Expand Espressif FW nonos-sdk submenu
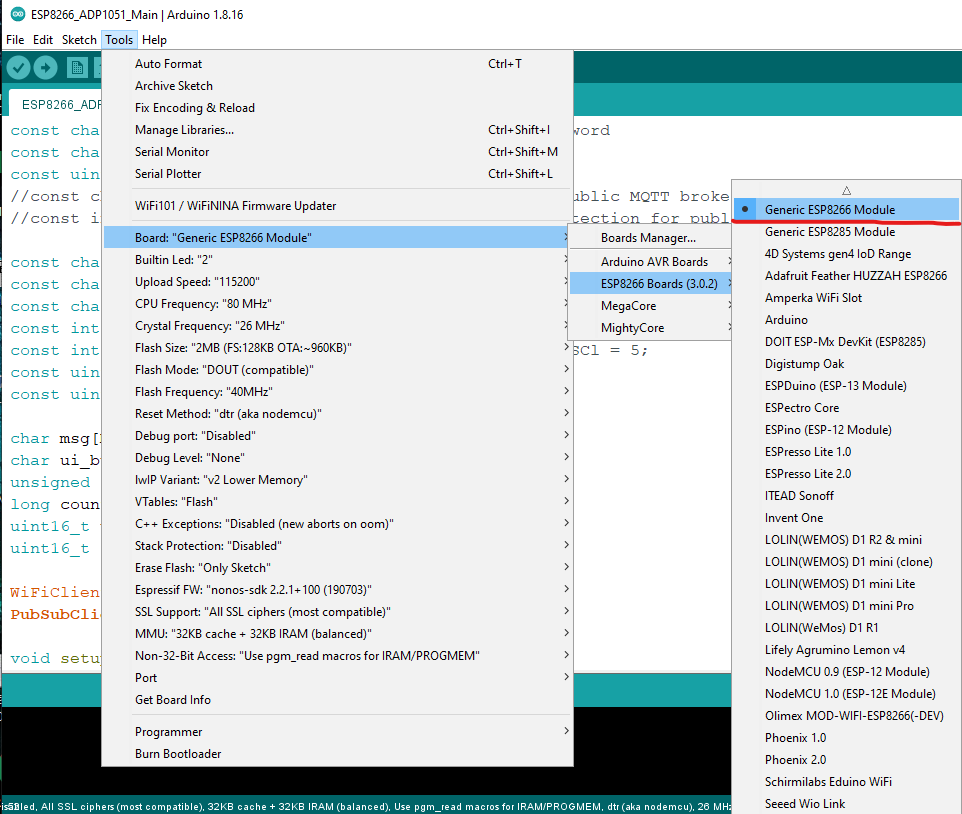This screenshot has height=814, width=962. pyautogui.click(x=339, y=590)
